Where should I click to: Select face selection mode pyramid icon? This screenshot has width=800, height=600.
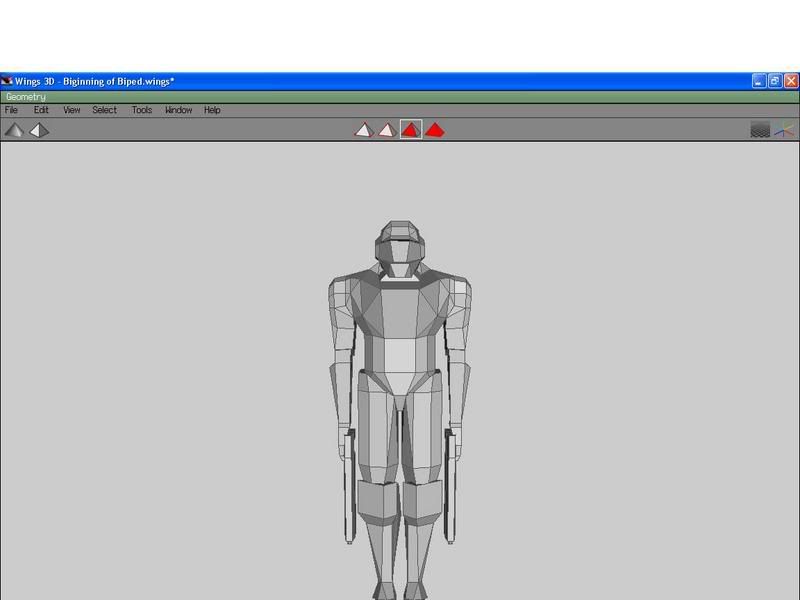click(411, 130)
